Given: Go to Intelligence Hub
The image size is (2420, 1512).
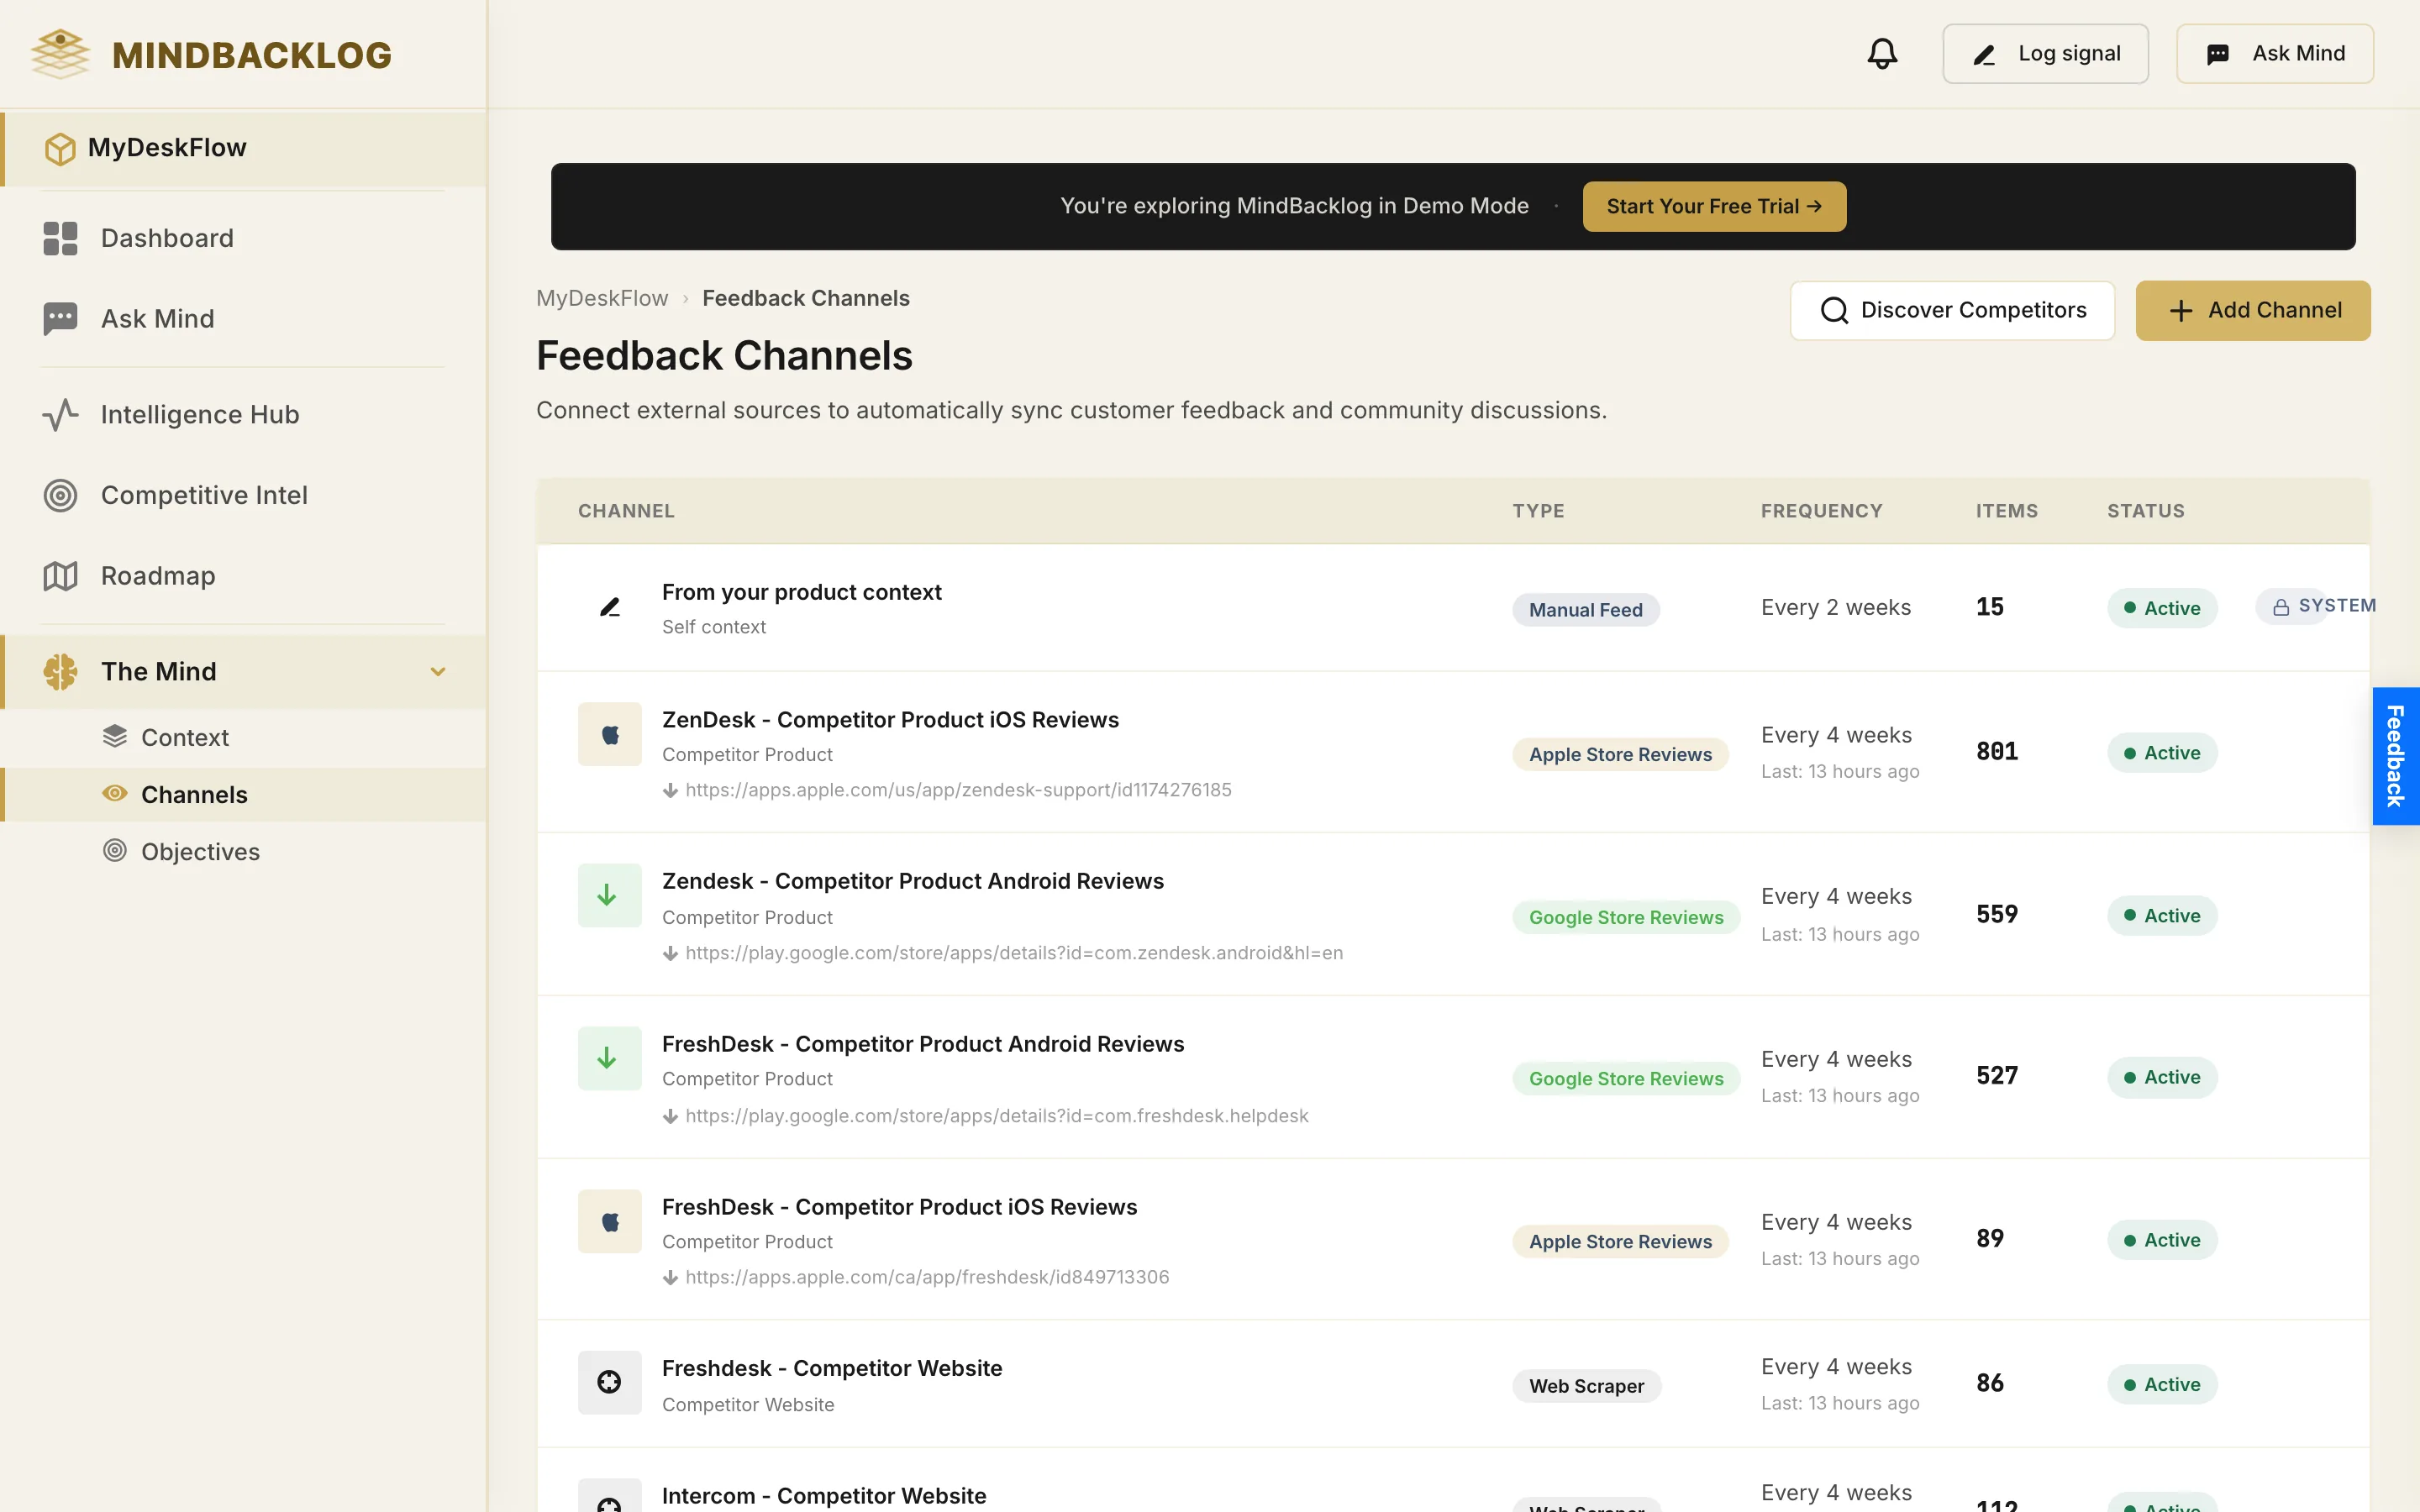Looking at the screenshot, I should coord(244,415).
